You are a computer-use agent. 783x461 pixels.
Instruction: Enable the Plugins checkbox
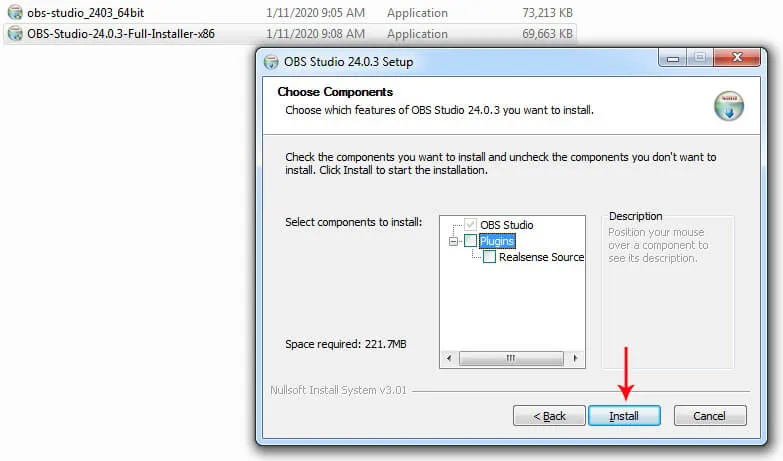click(x=470, y=241)
